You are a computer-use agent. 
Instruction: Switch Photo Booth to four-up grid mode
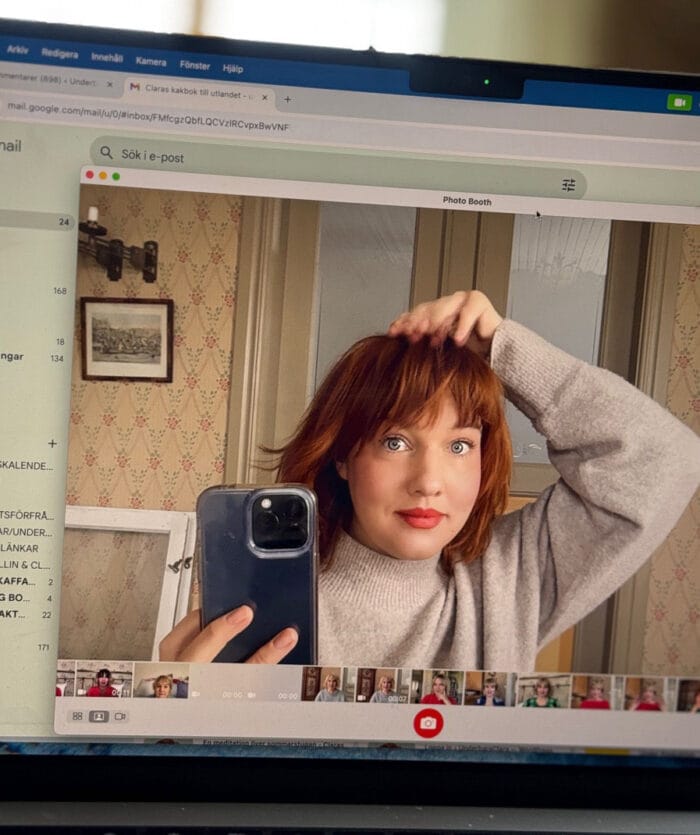click(77, 716)
